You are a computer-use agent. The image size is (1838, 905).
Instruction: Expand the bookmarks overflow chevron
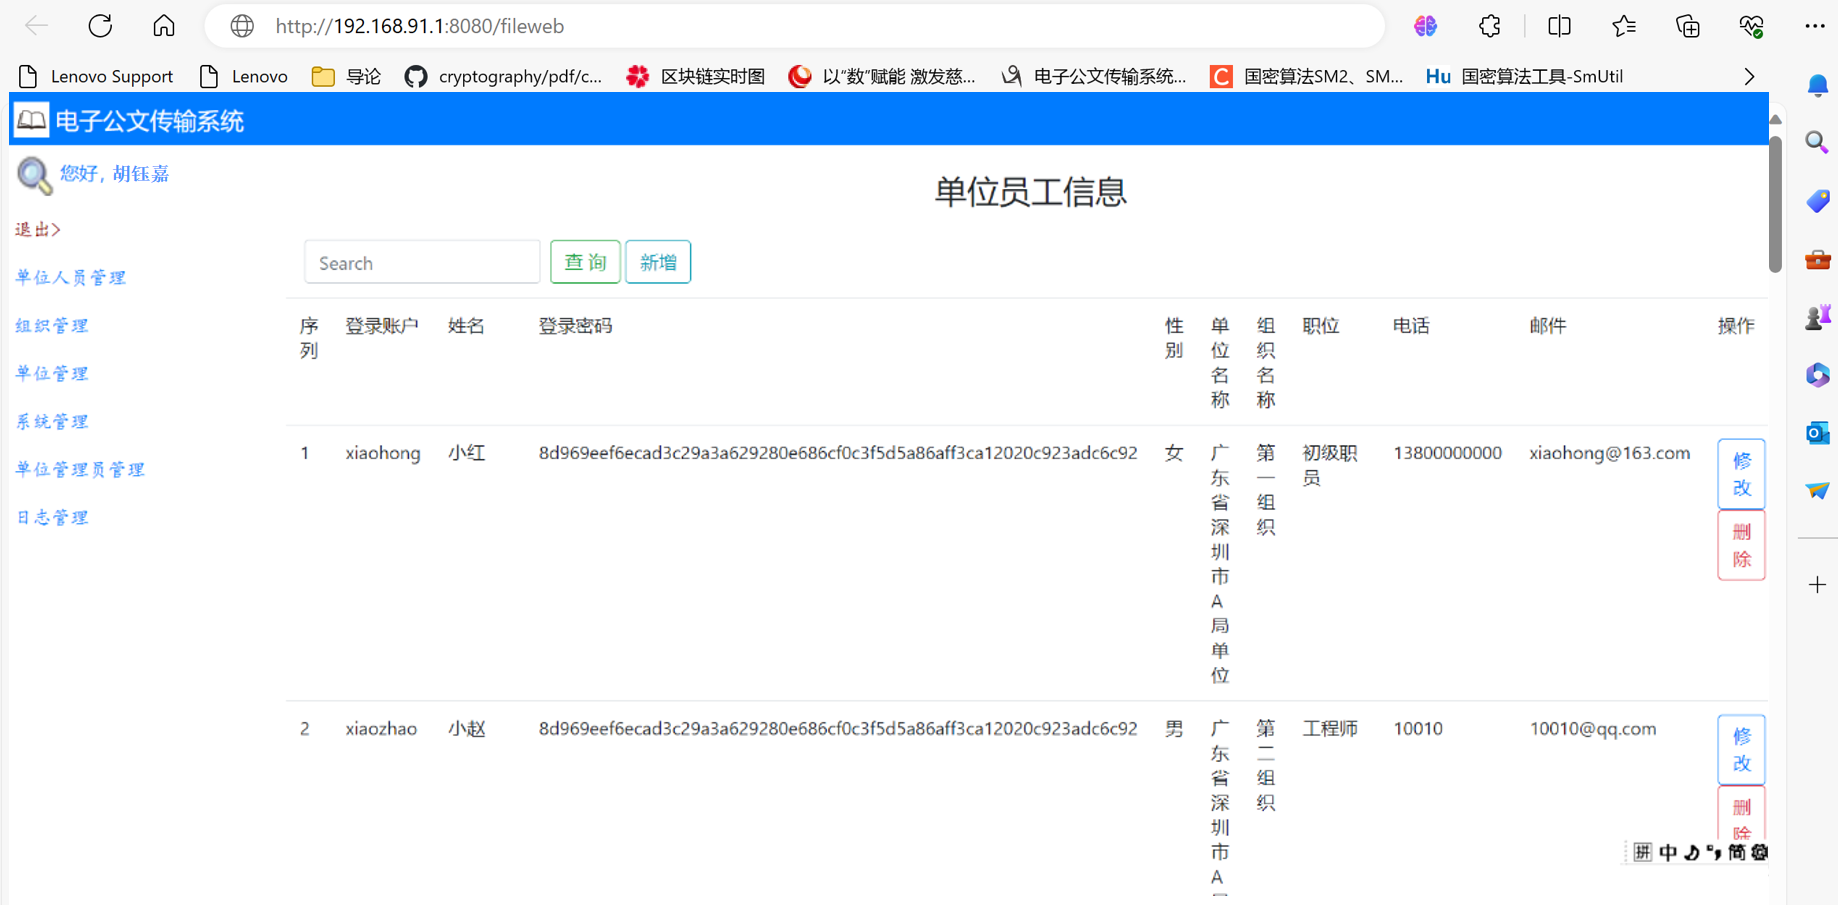(x=1749, y=76)
